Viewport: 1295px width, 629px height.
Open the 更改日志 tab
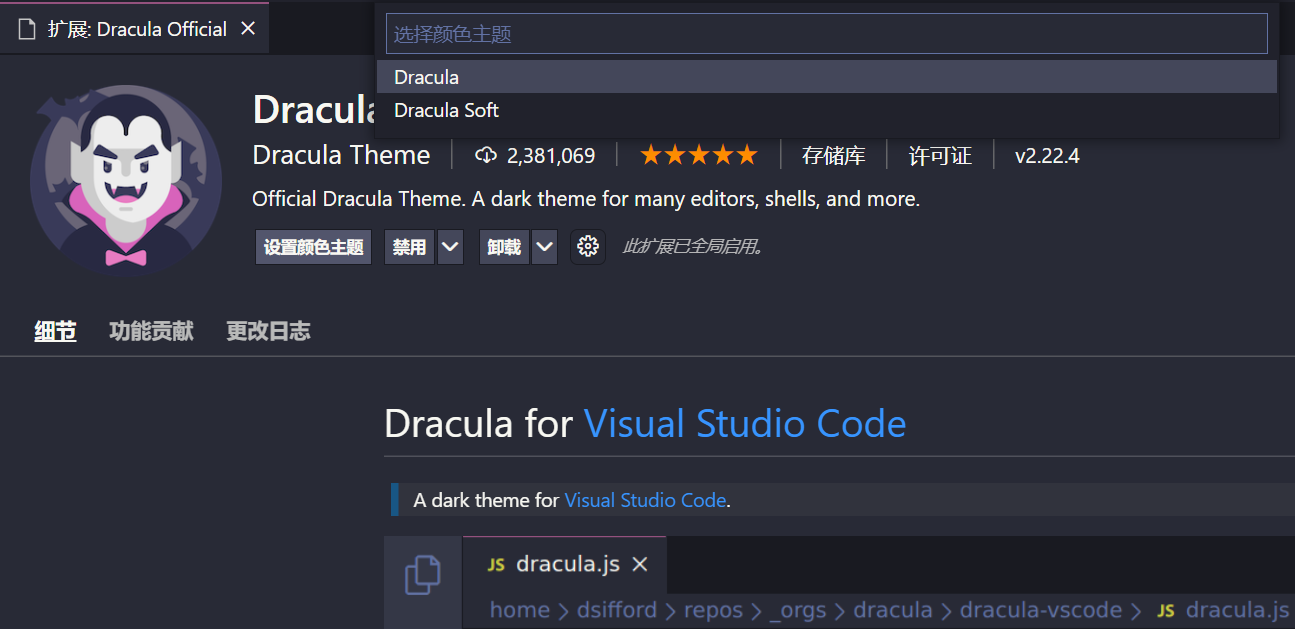pos(268,331)
